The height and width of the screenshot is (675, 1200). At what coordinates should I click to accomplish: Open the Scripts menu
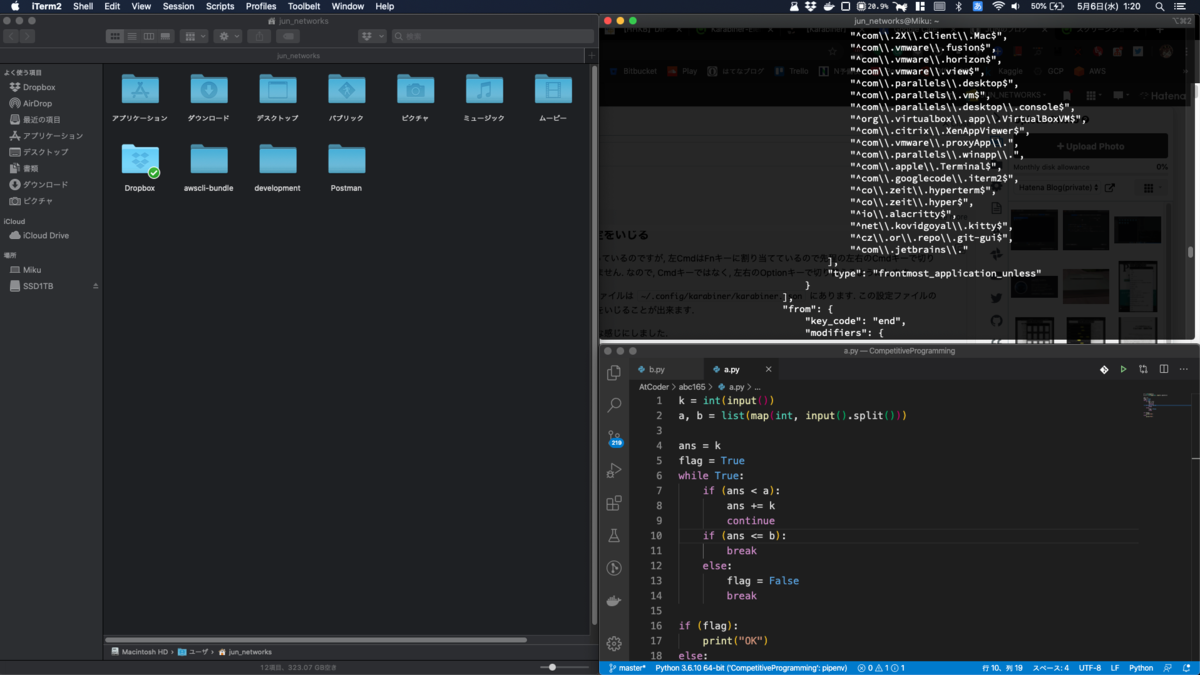220,6
